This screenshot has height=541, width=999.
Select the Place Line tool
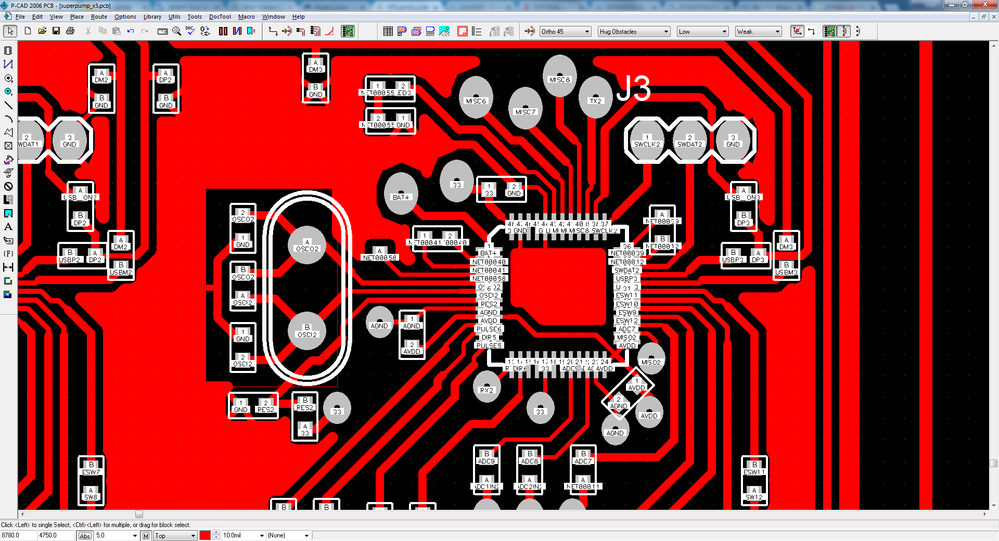point(8,105)
